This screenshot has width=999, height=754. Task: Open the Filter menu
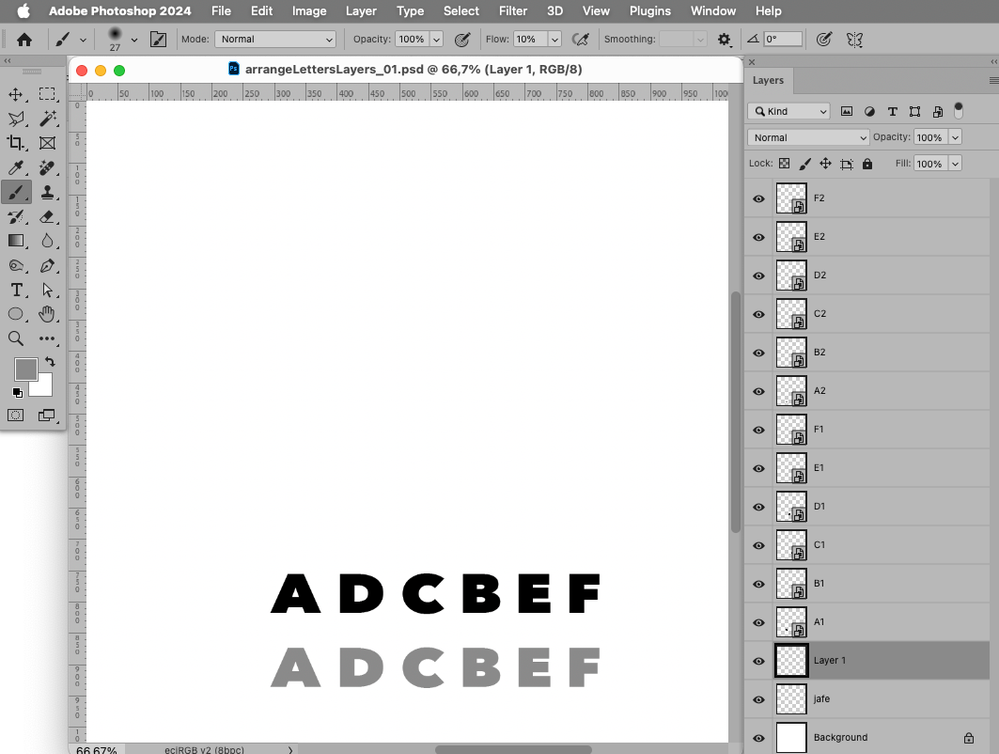coord(513,11)
